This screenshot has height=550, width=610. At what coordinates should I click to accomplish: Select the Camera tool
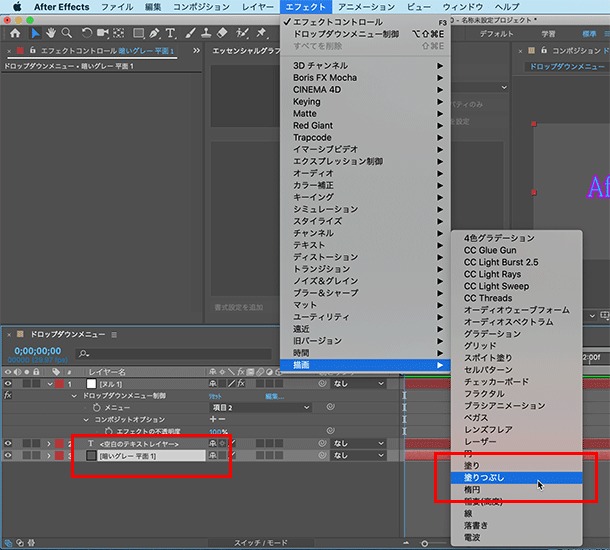[102, 33]
